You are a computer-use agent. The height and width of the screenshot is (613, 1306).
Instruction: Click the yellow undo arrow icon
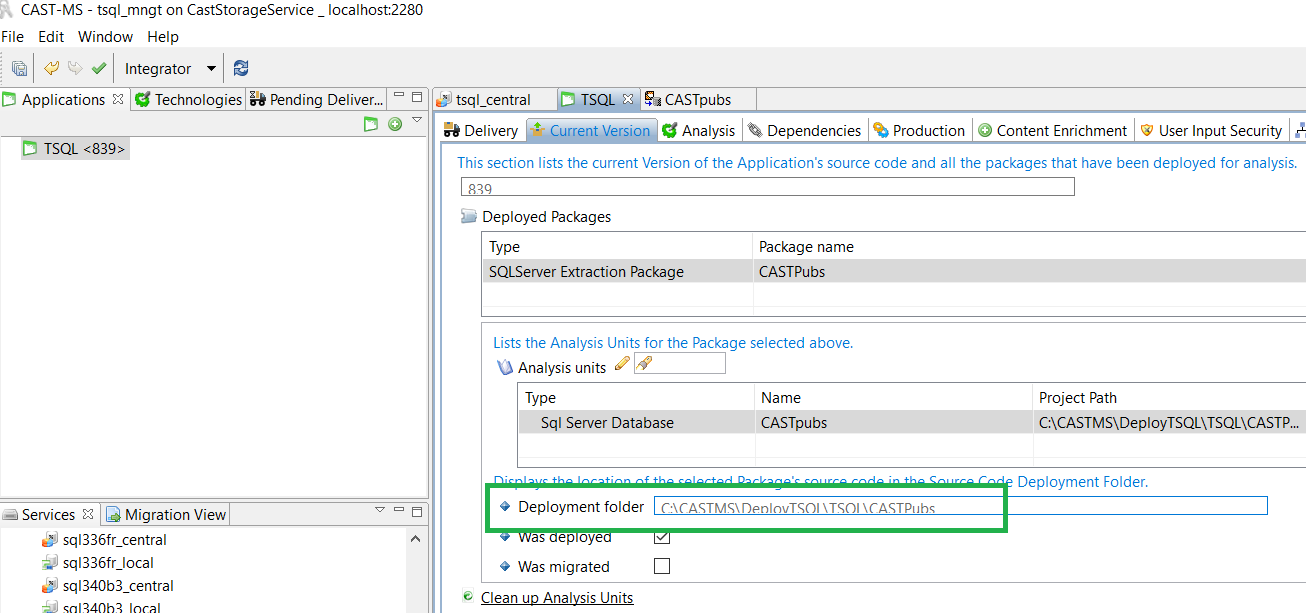51,68
